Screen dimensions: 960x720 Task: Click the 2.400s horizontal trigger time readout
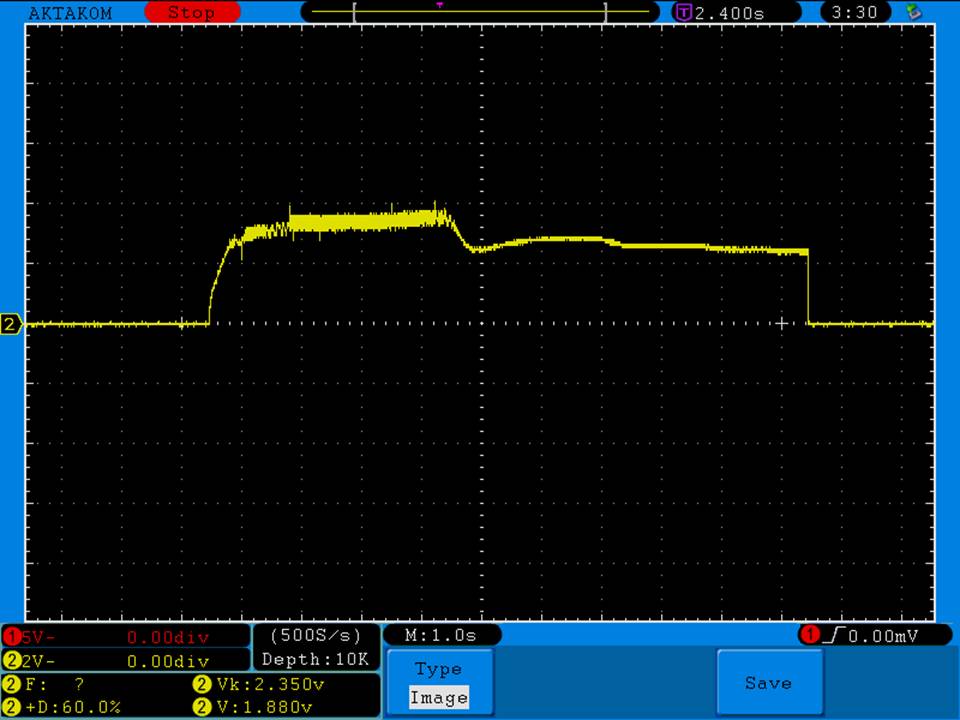pos(730,13)
